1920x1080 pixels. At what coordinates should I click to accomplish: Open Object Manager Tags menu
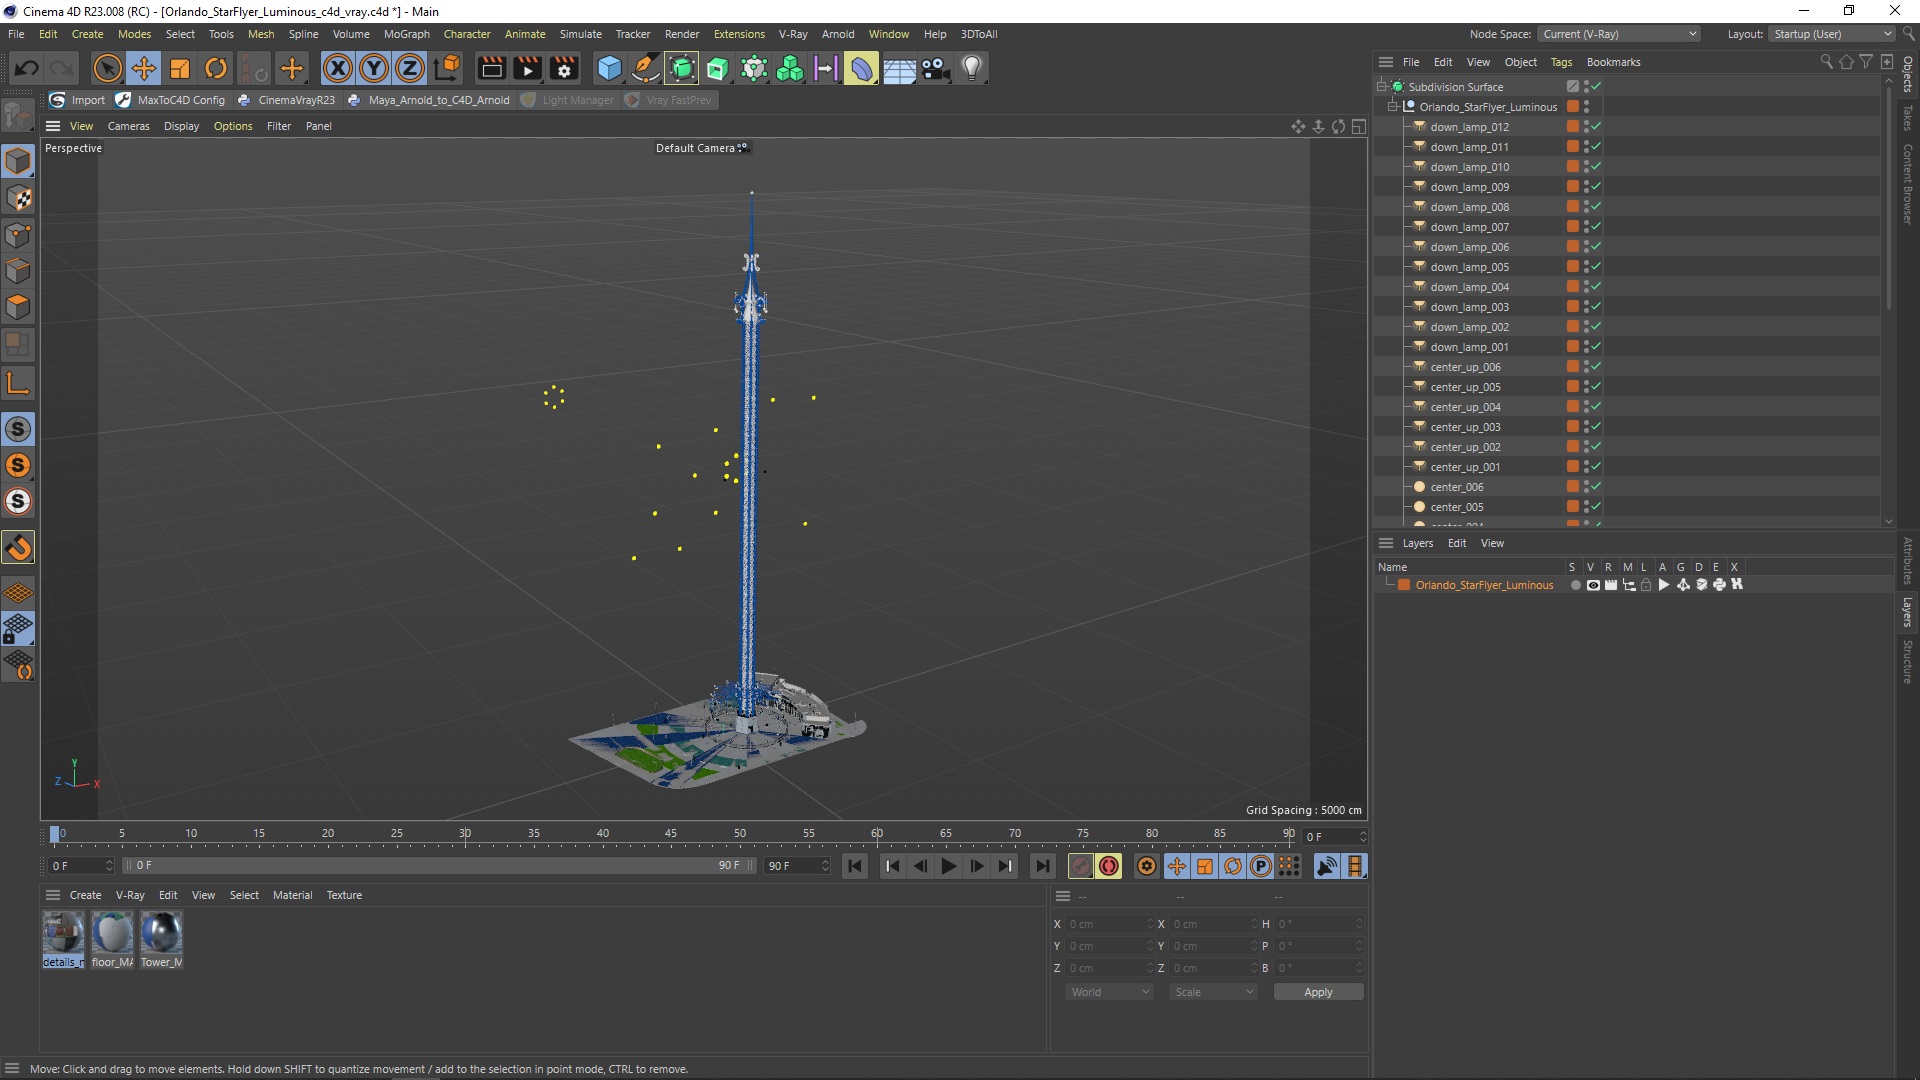coord(1561,62)
